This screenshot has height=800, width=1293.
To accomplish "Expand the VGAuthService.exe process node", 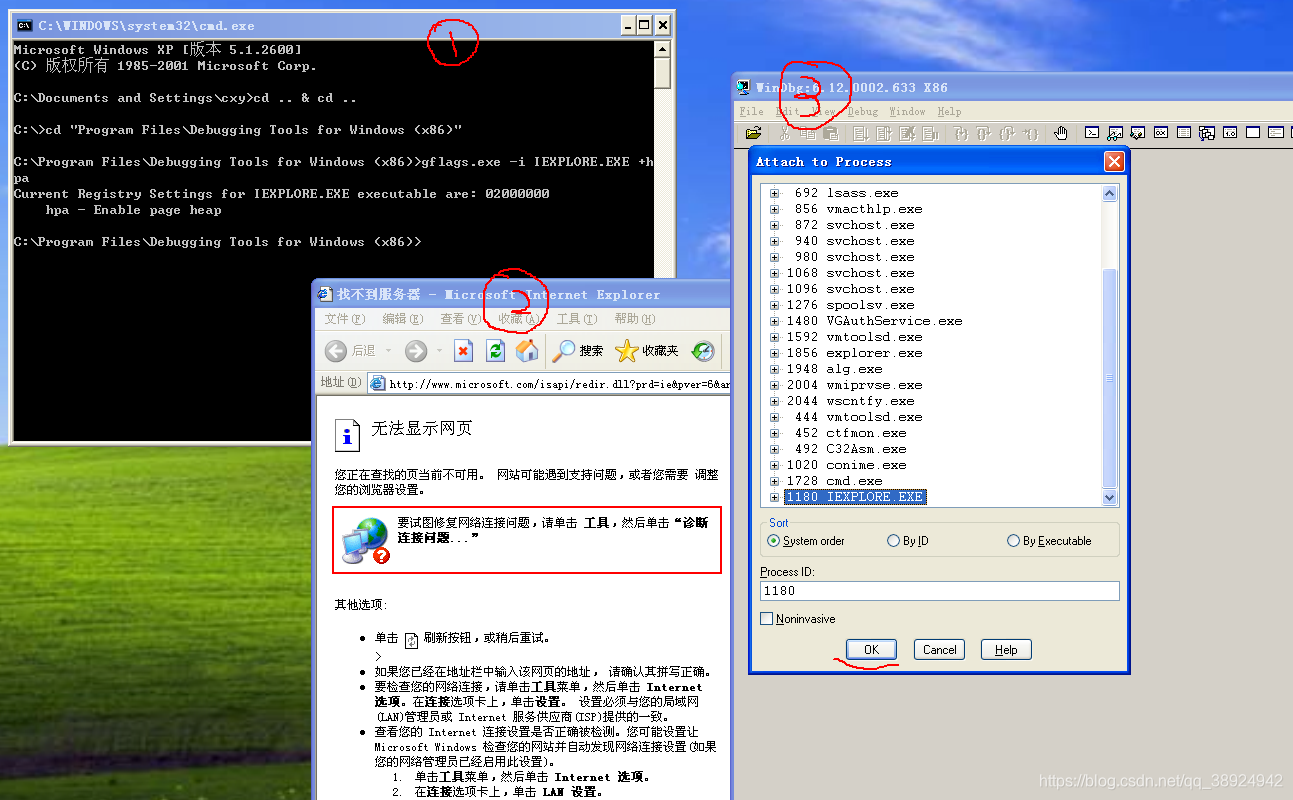I will [774, 321].
